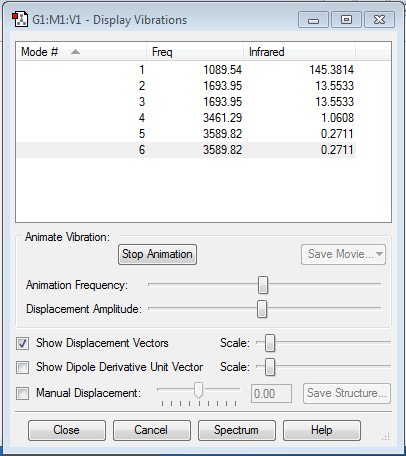Click the Animation Frequency slider handle

point(263,285)
